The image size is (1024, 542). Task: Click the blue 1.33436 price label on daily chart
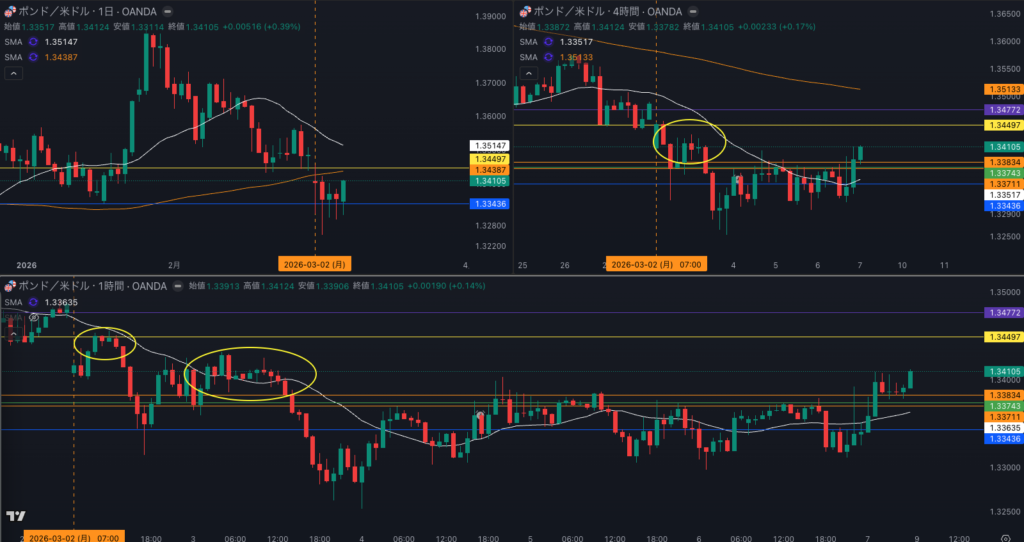tap(489, 204)
